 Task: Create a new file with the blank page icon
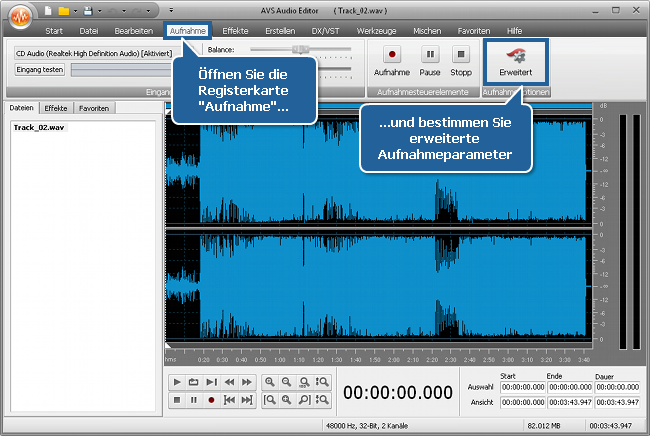click(x=48, y=11)
